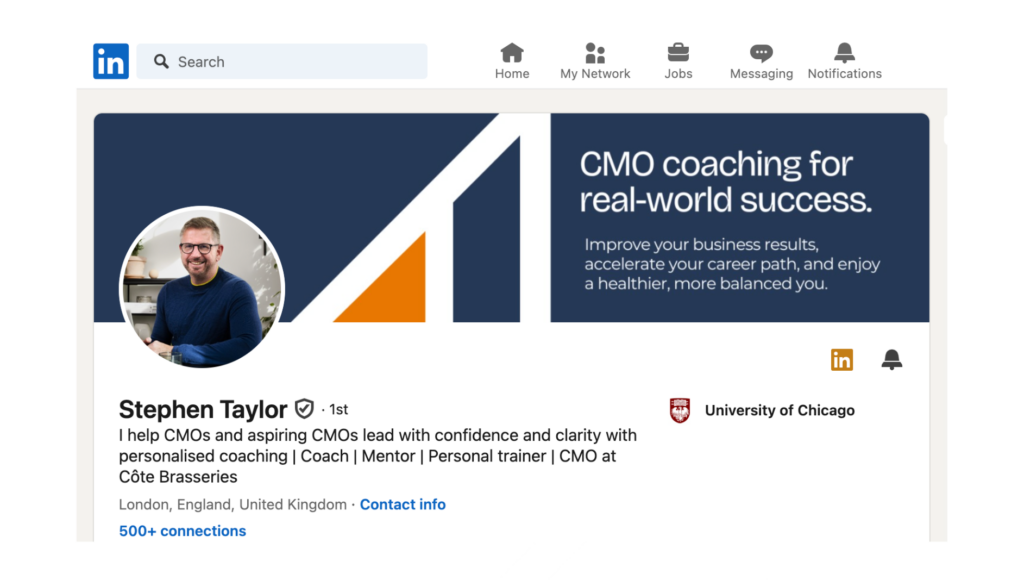The width and height of the screenshot is (1024, 580).
Task: Click the 1st degree connection label
Action: point(338,410)
